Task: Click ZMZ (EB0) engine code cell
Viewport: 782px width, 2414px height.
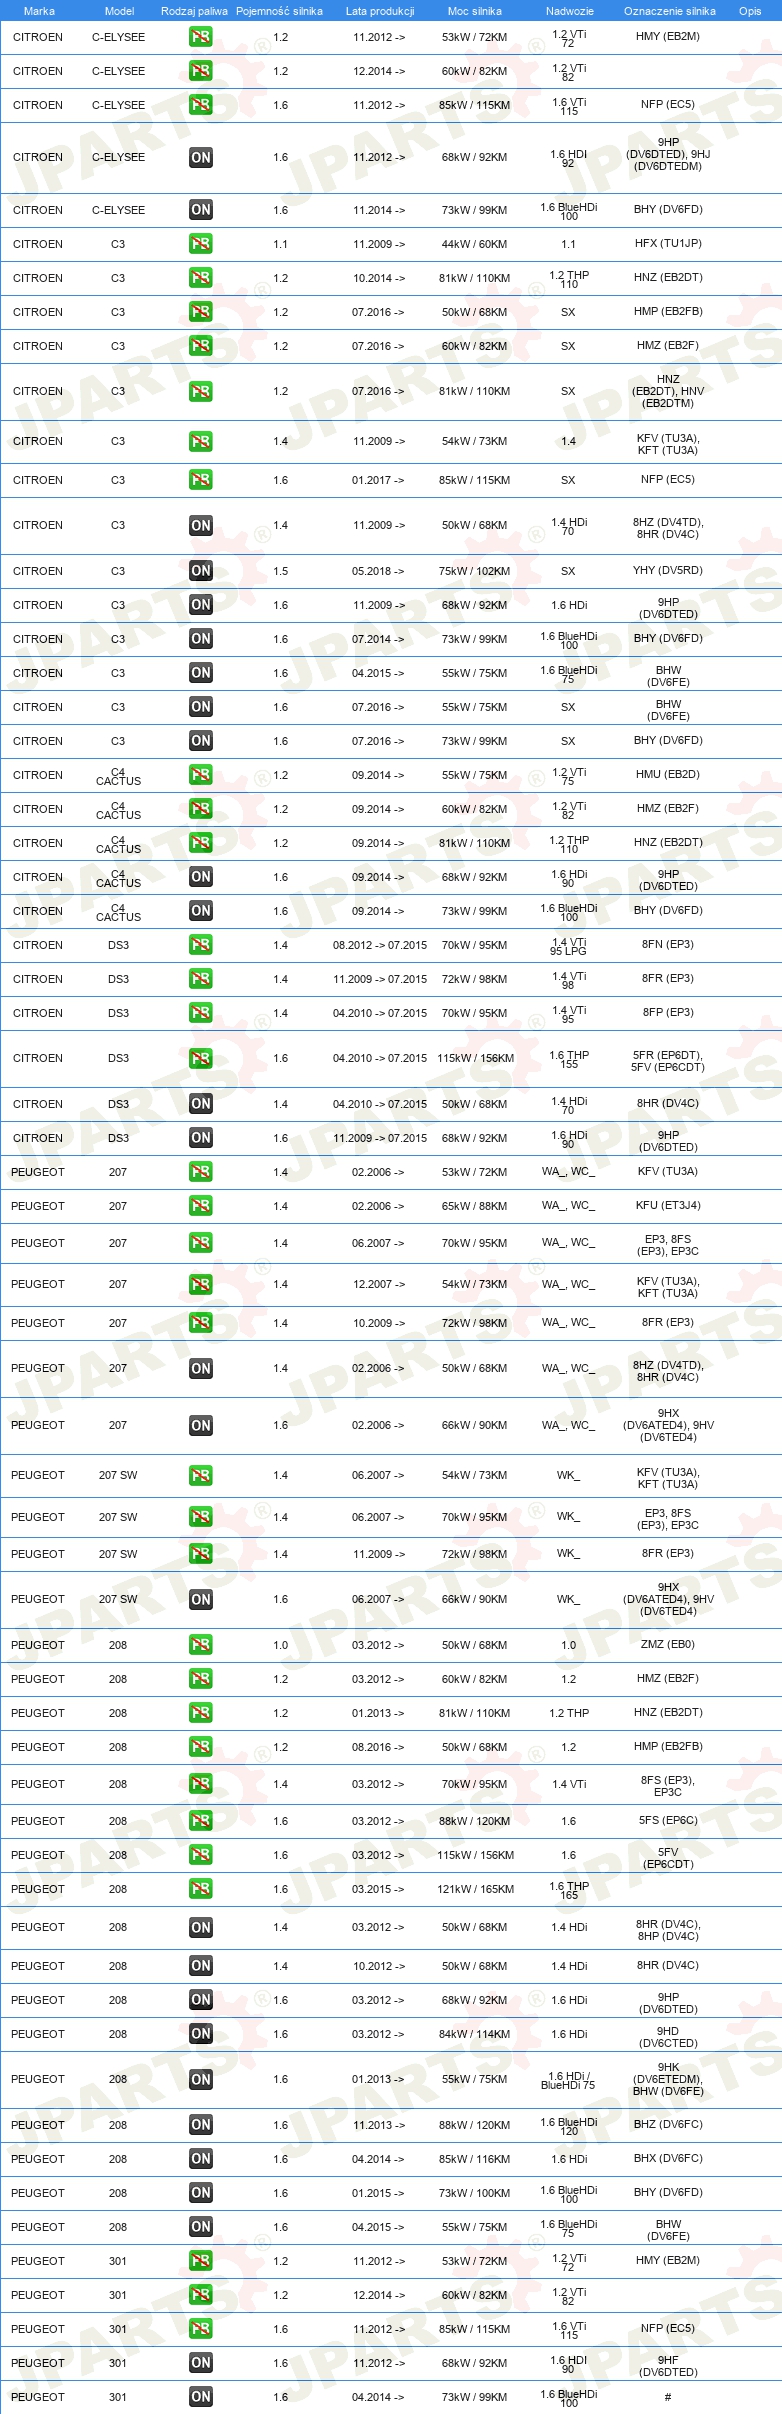Action: (x=668, y=1645)
